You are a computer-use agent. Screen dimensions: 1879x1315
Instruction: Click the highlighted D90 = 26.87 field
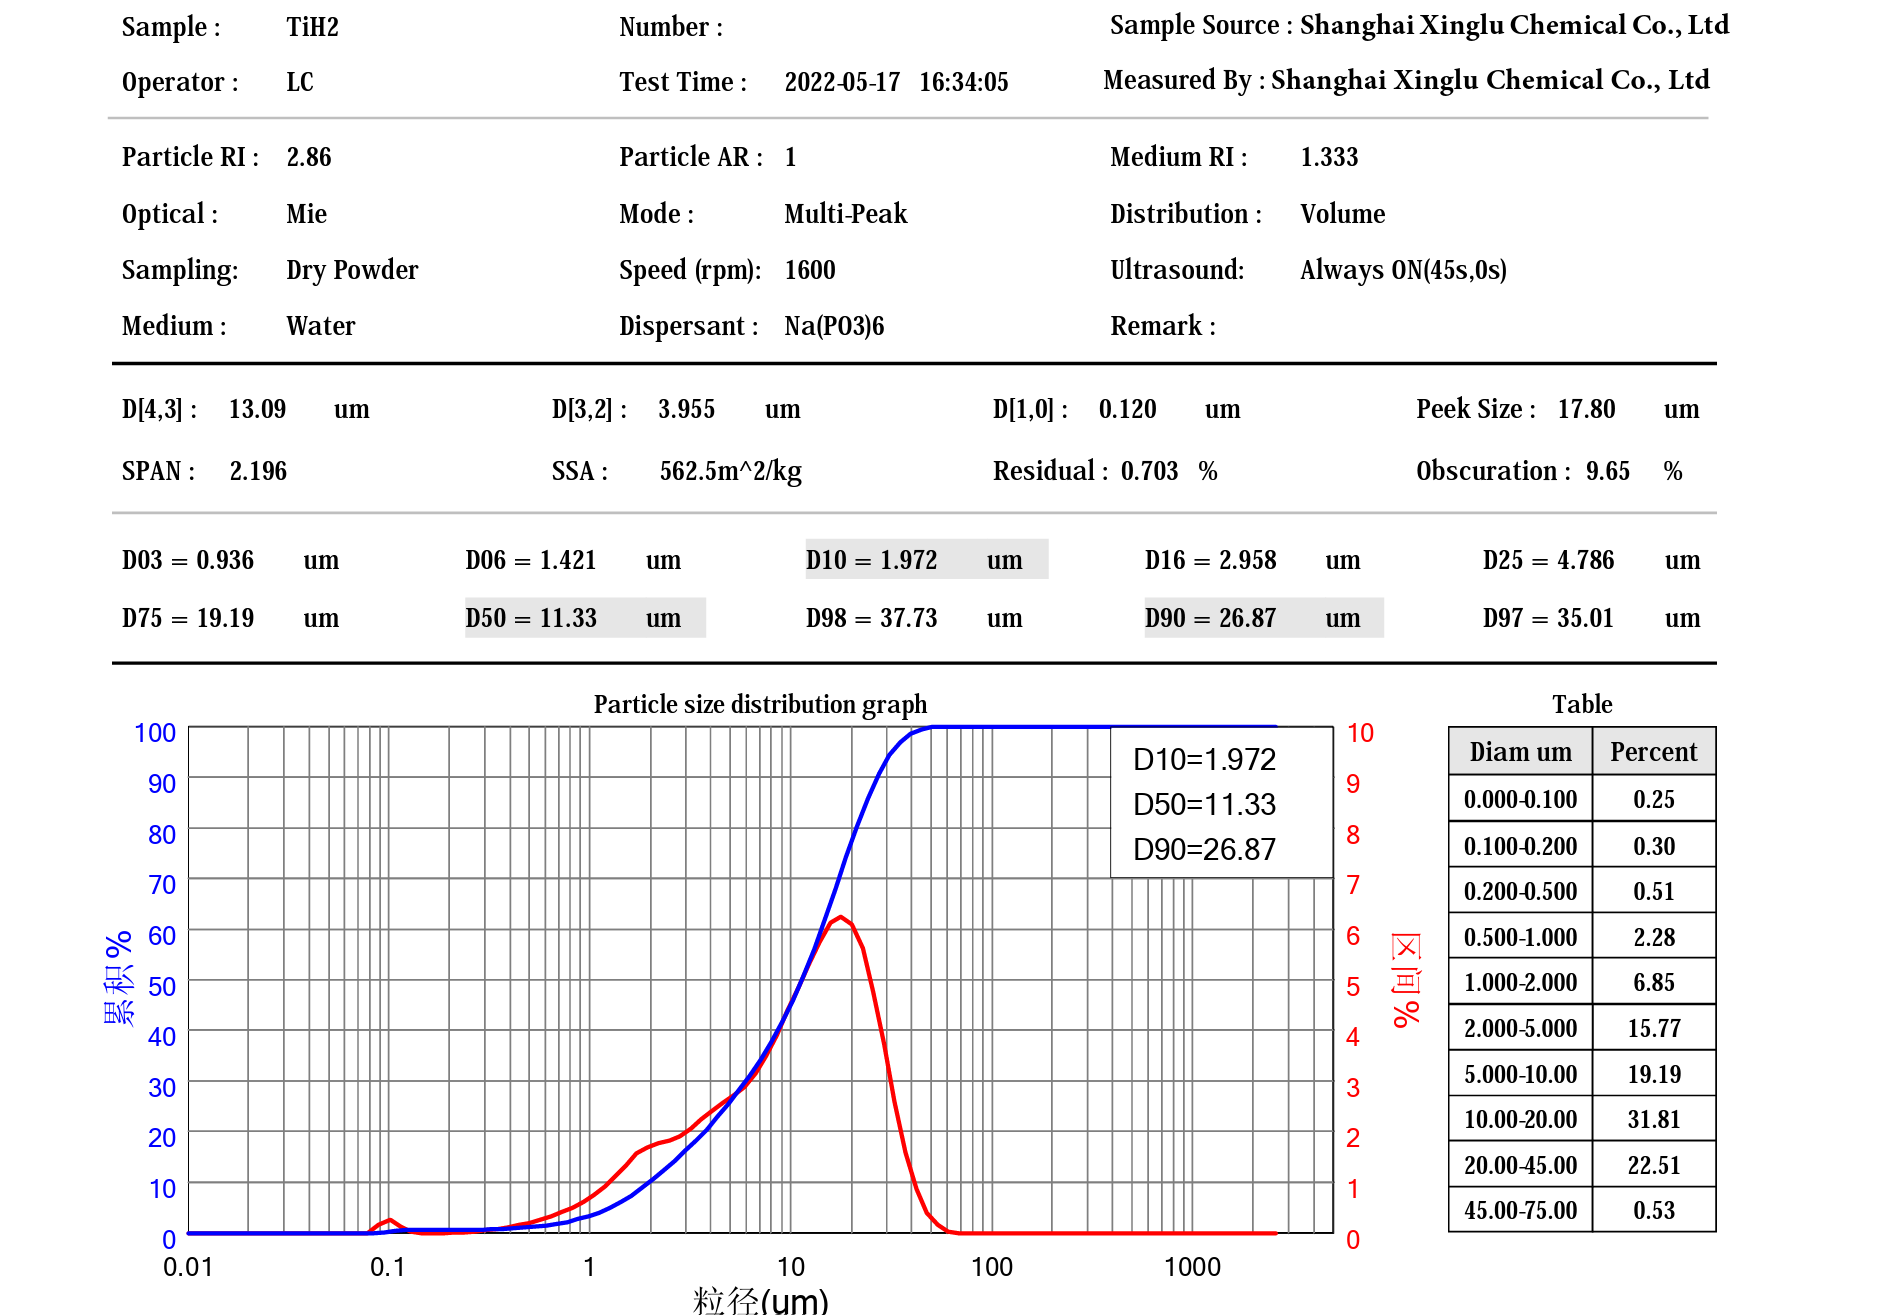point(1263,618)
